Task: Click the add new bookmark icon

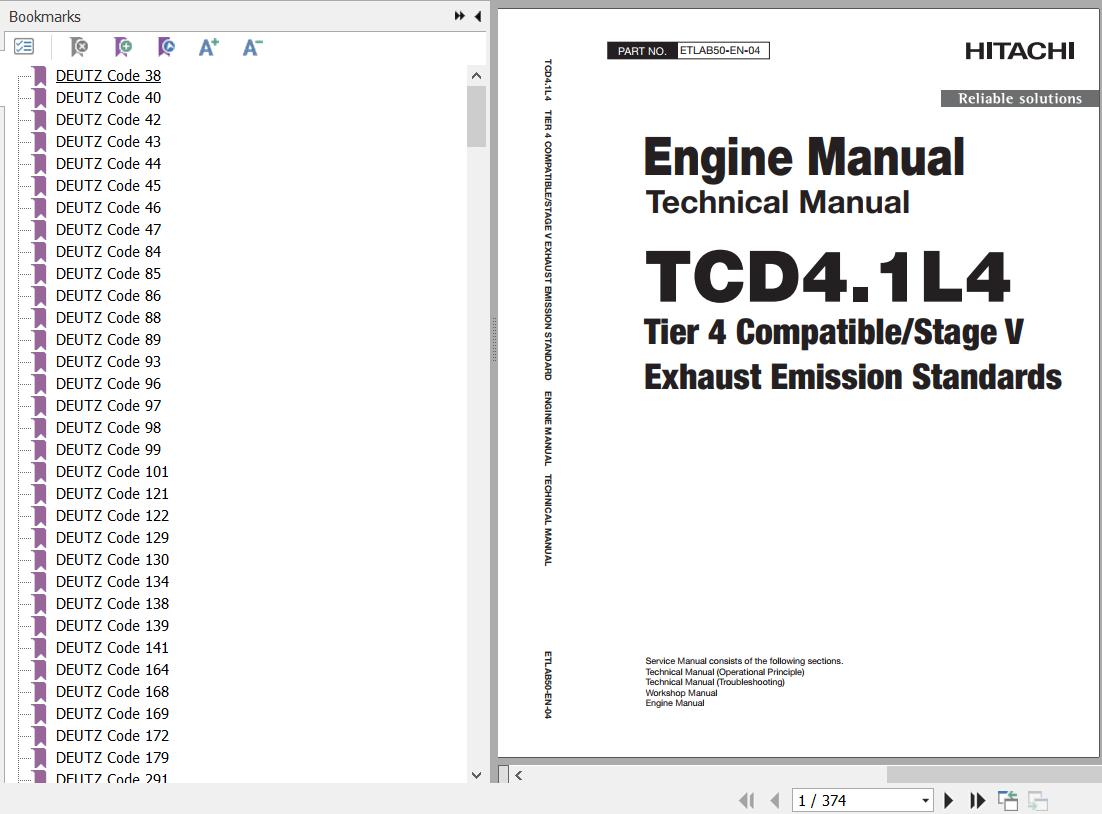Action: 123,47
